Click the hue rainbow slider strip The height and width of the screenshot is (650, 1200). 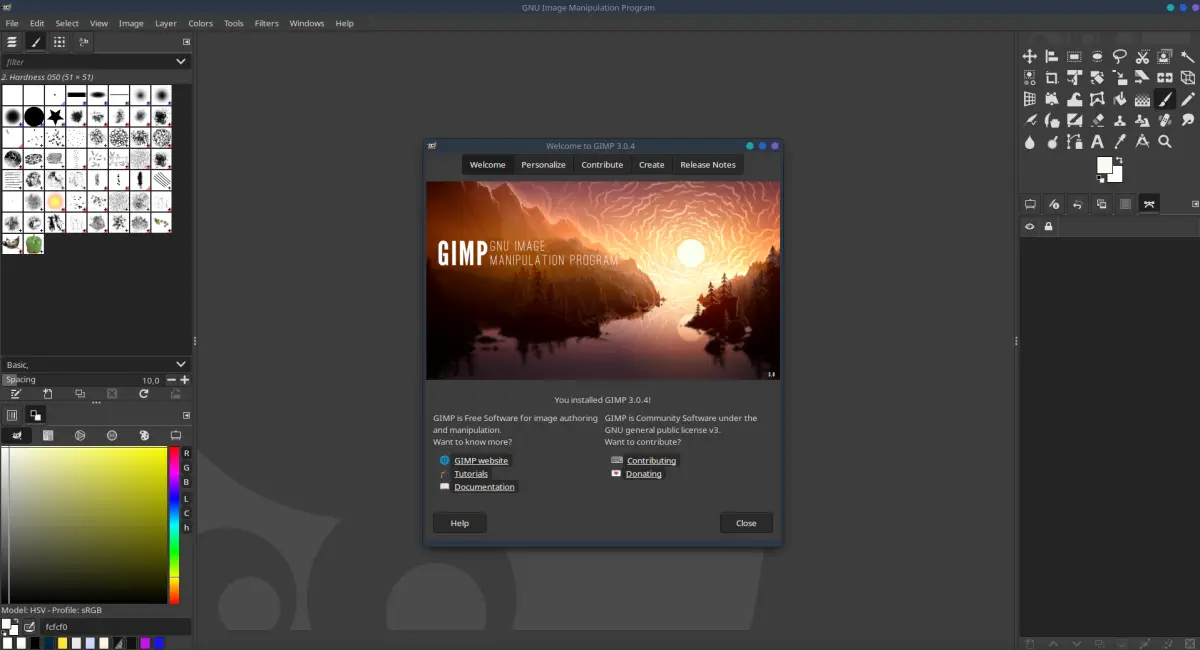174,525
